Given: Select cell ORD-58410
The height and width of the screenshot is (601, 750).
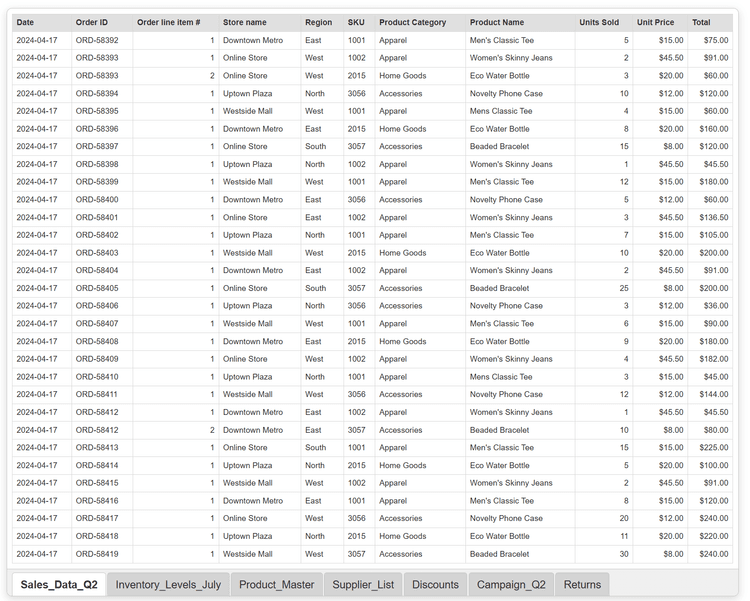Looking at the screenshot, I should click(102, 377).
